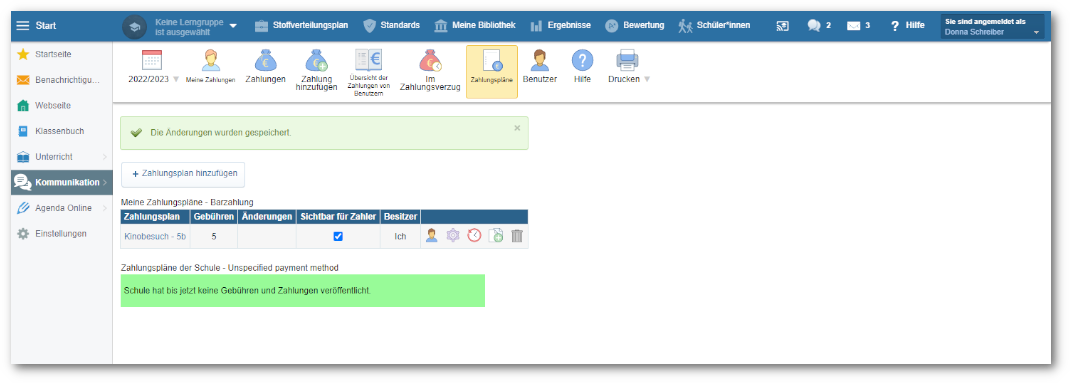Open Meine Bibliothek in top menu
Screen dimensions: 1070x383
(x=474, y=25)
